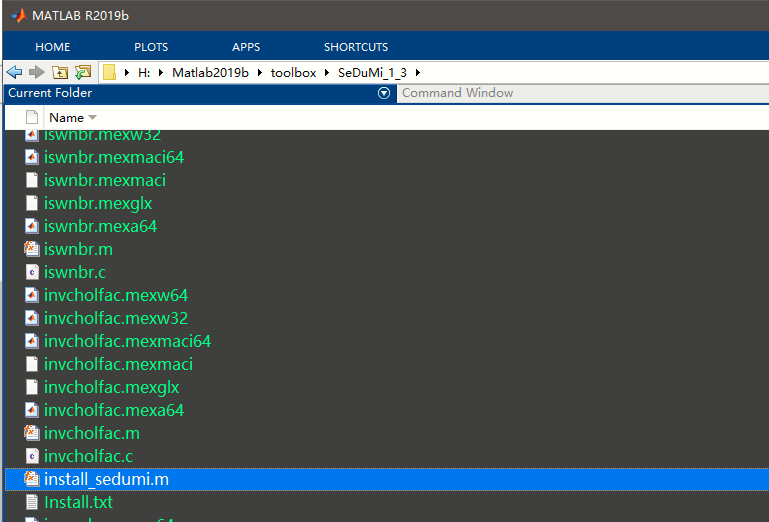Go up one folder level

[x=60, y=73]
